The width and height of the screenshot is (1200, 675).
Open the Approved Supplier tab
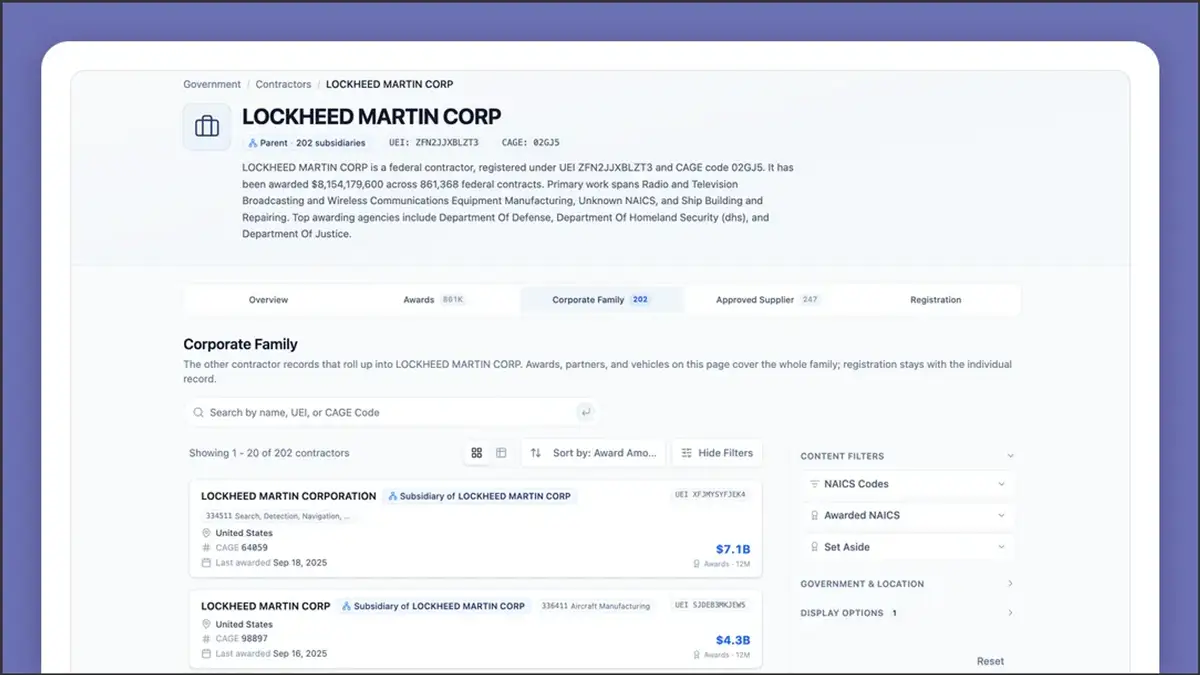click(768, 300)
